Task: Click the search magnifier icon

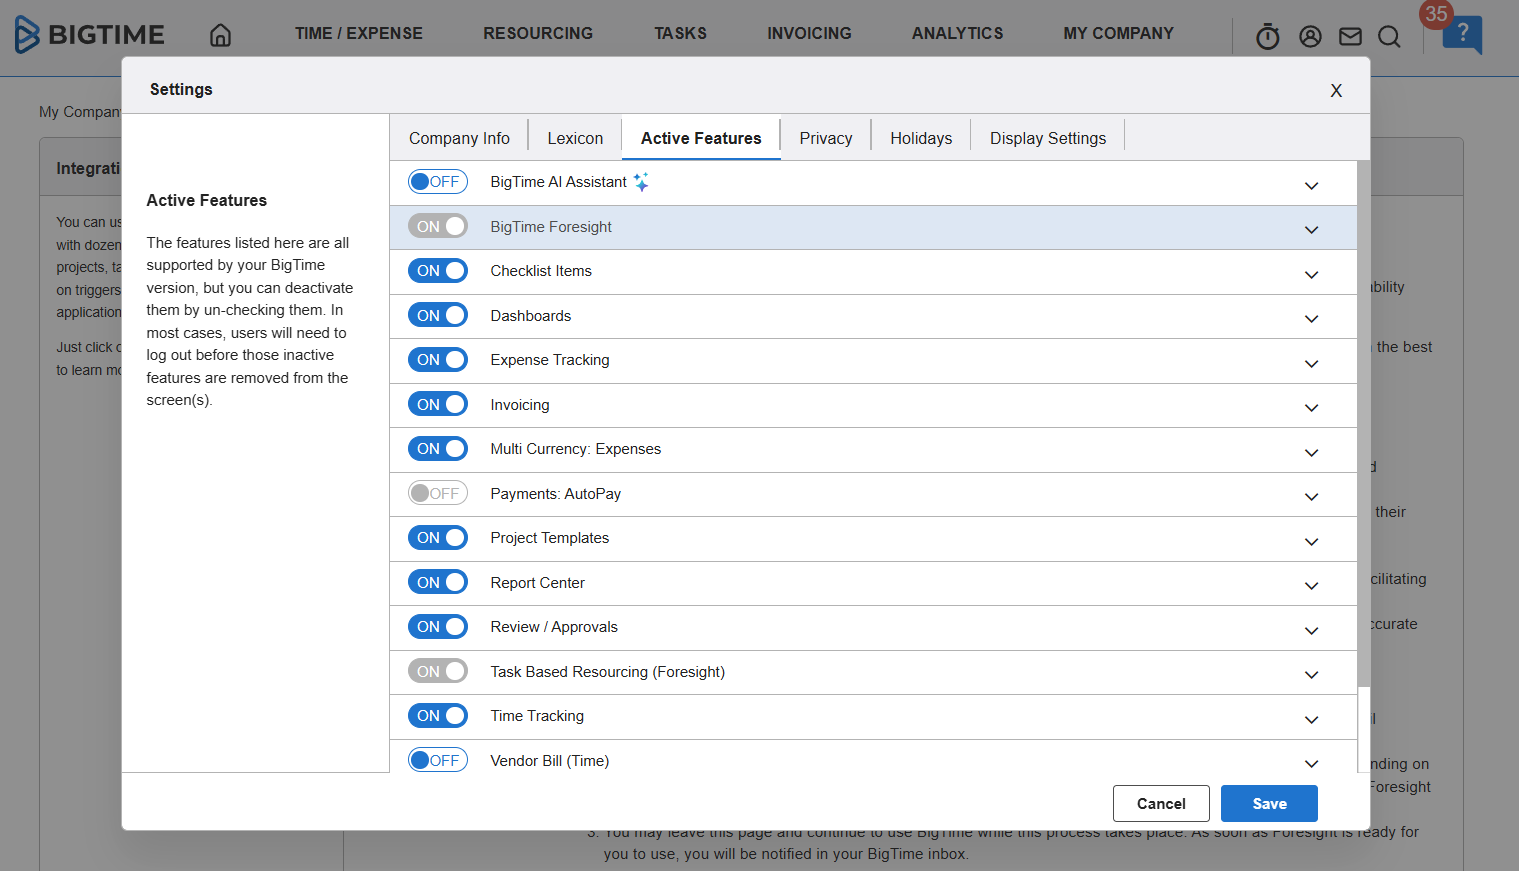Action: point(1389,37)
